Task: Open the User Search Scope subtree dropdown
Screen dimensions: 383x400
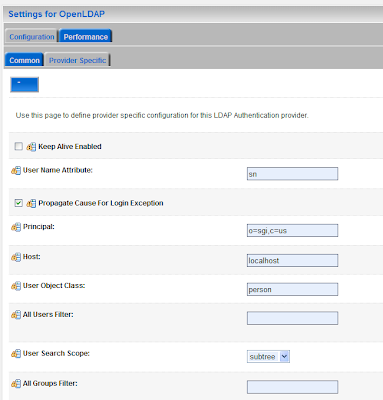Action: tap(268, 356)
